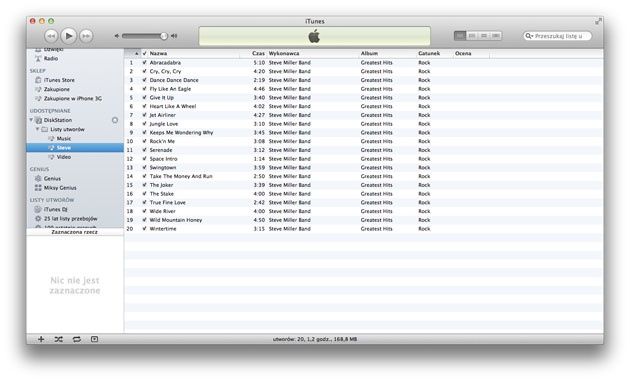Collapse Listy utworów folder
630x381 pixels.
click(x=37, y=129)
